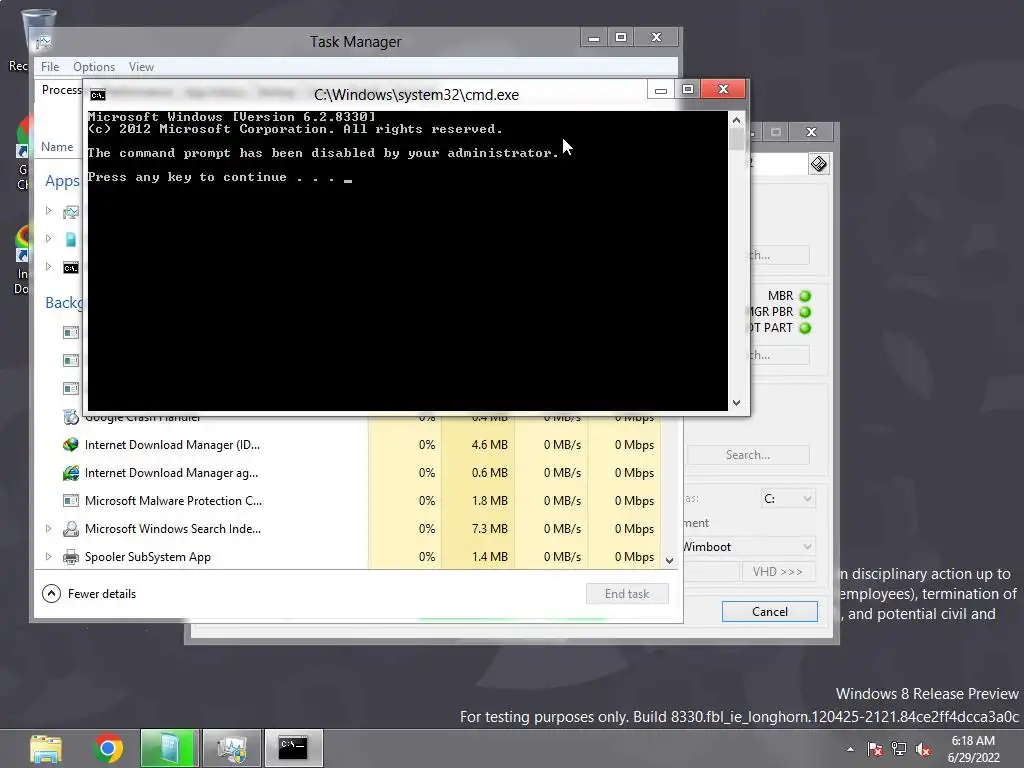The image size is (1024, 768).
Task: Click the Internet Download Manager (ID... process icon
Action: 71,445
